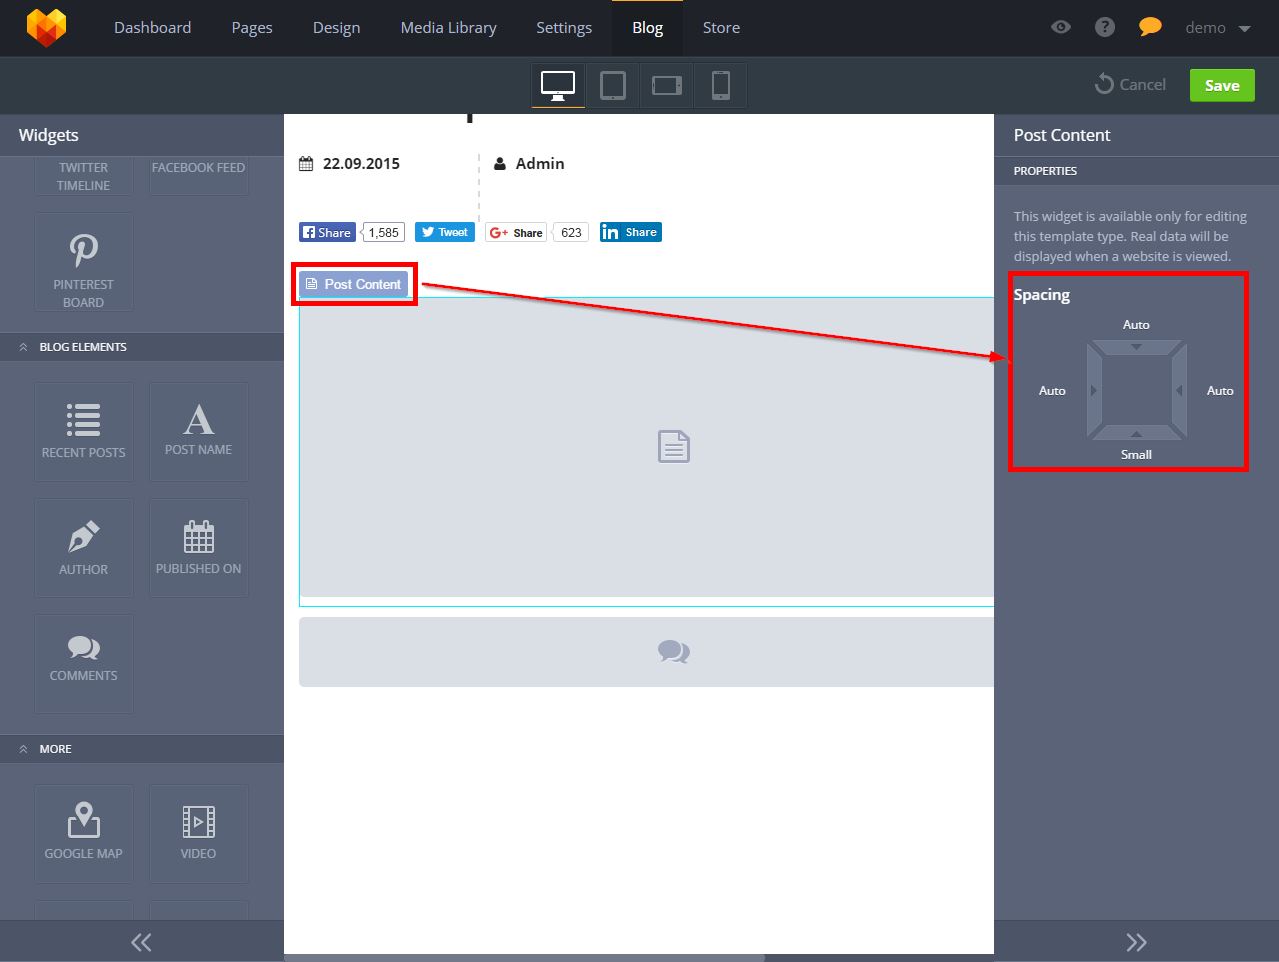Open the Dashboard menu
Screen dimensions: 1279x962
152,27
